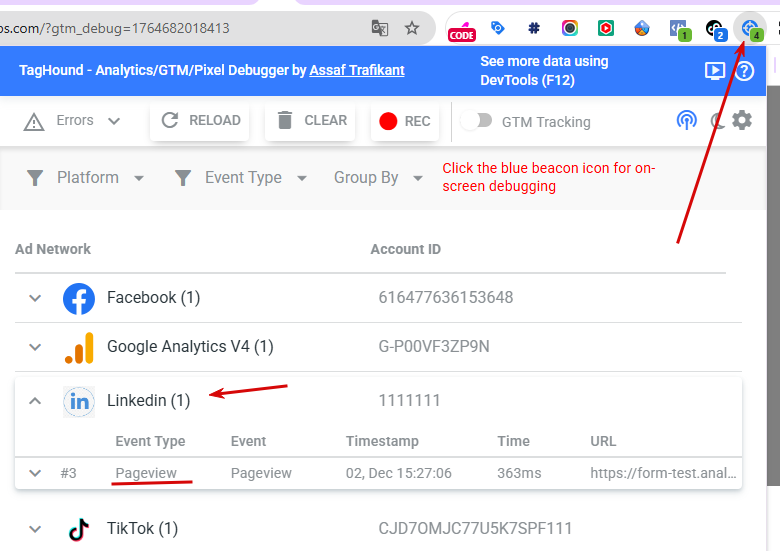Image resolution: width=780 pixels, height=551 pixels.
Task: Collapse the Linkedin network row
Action: click(35, 401)
